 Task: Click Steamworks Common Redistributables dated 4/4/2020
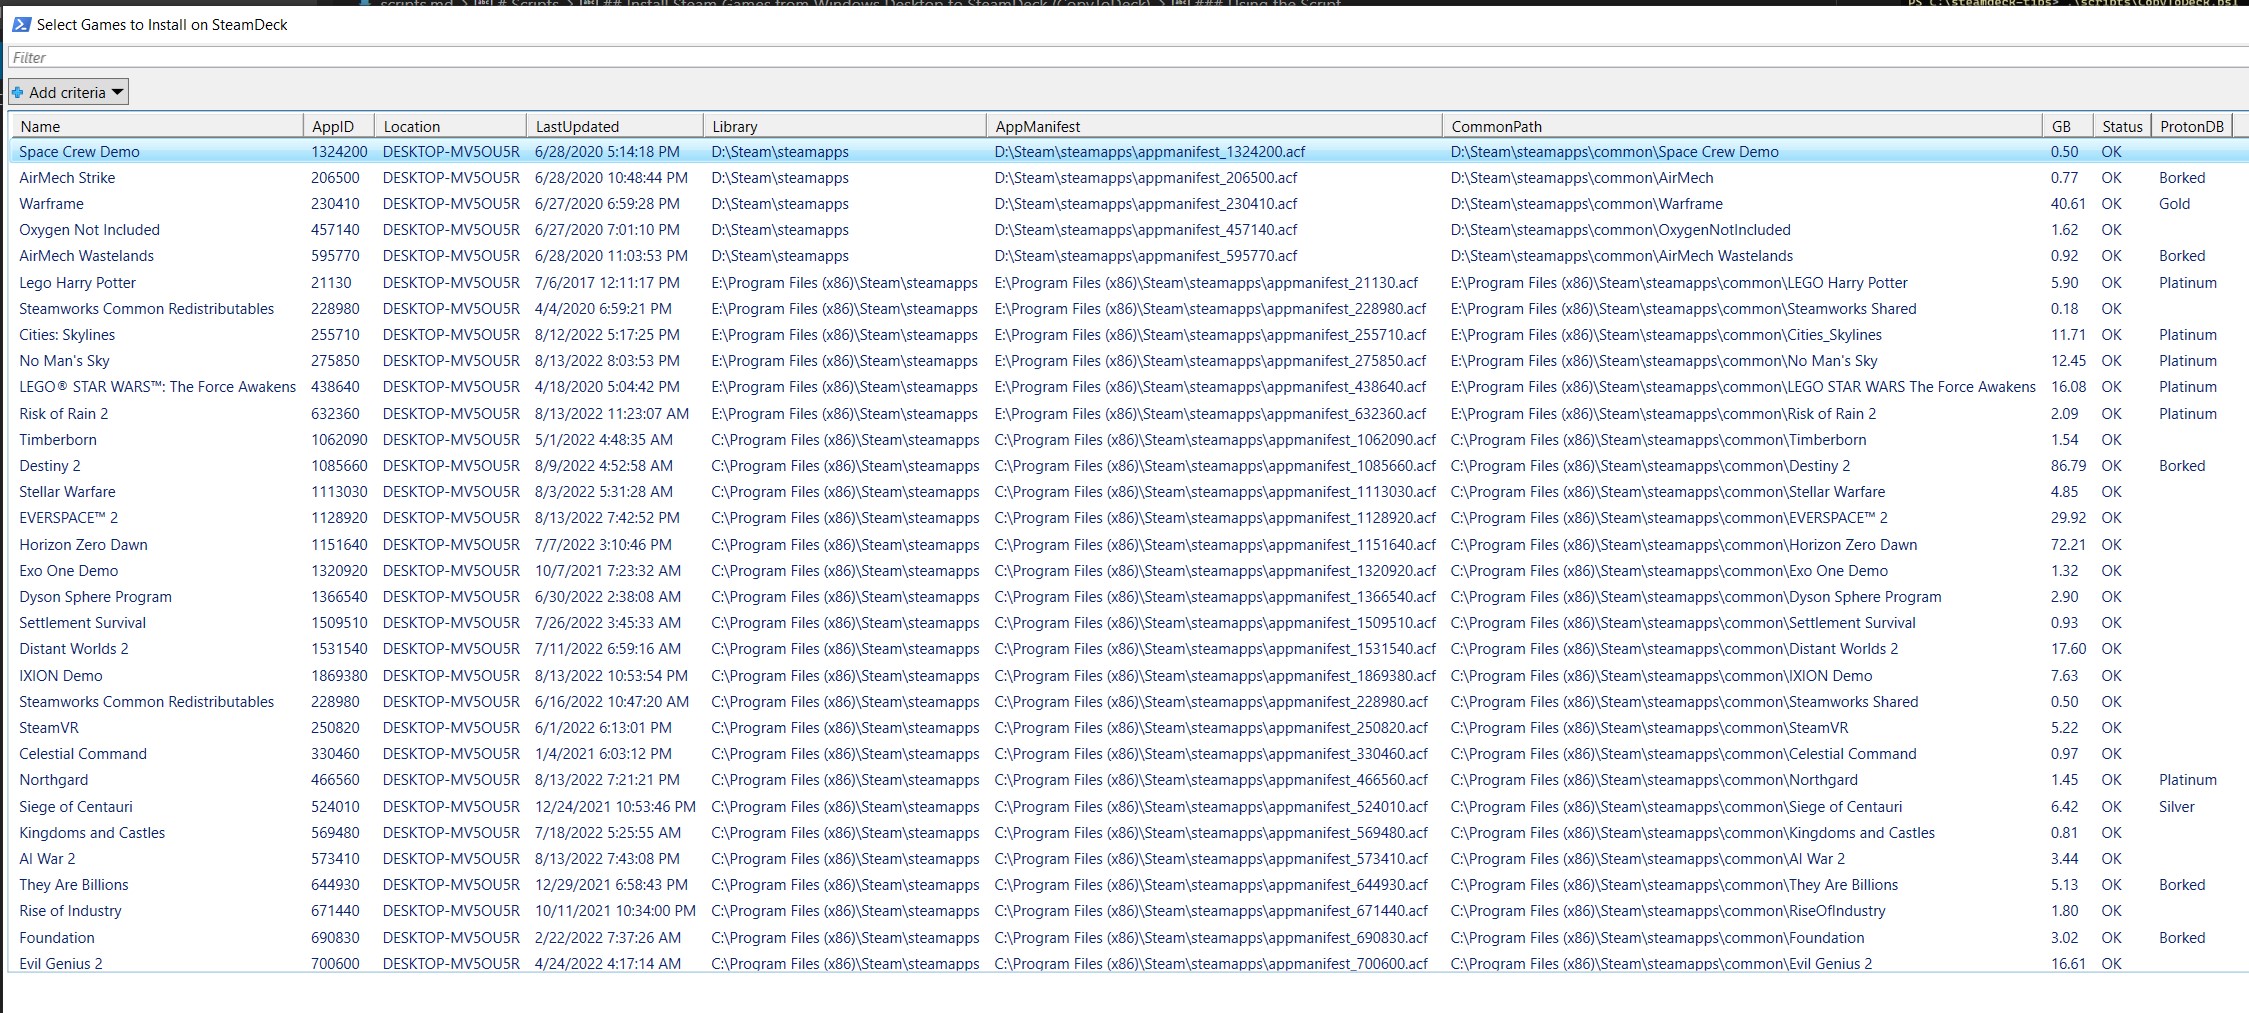pos(146,309)
